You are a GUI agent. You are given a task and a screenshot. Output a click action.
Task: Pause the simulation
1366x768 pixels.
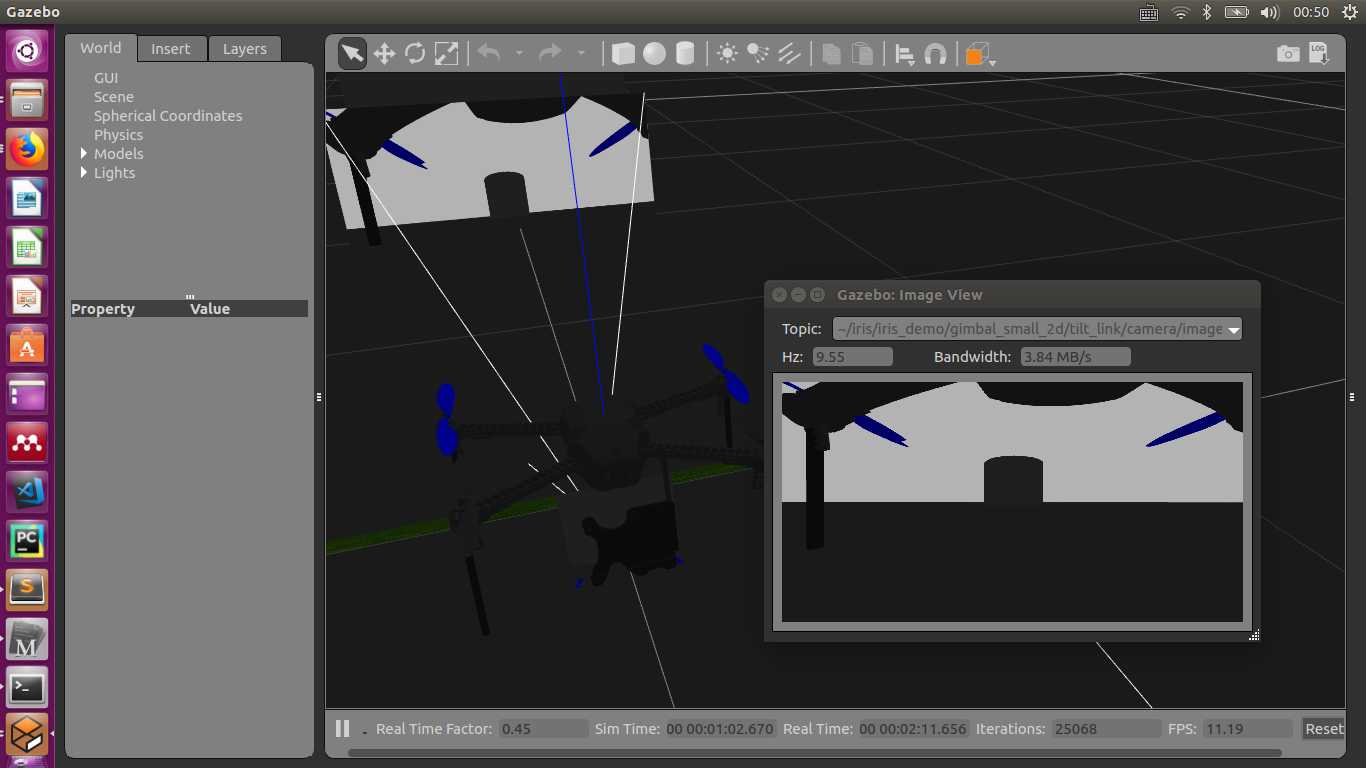(342, 729)
